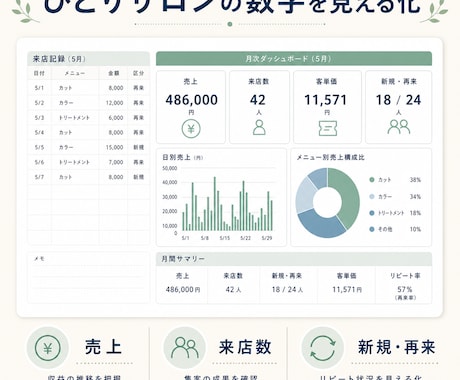Screen dimensions: 460x380
Task: Click the bottom 新規・再来 heading text
Action: click(x=397, y=347)
